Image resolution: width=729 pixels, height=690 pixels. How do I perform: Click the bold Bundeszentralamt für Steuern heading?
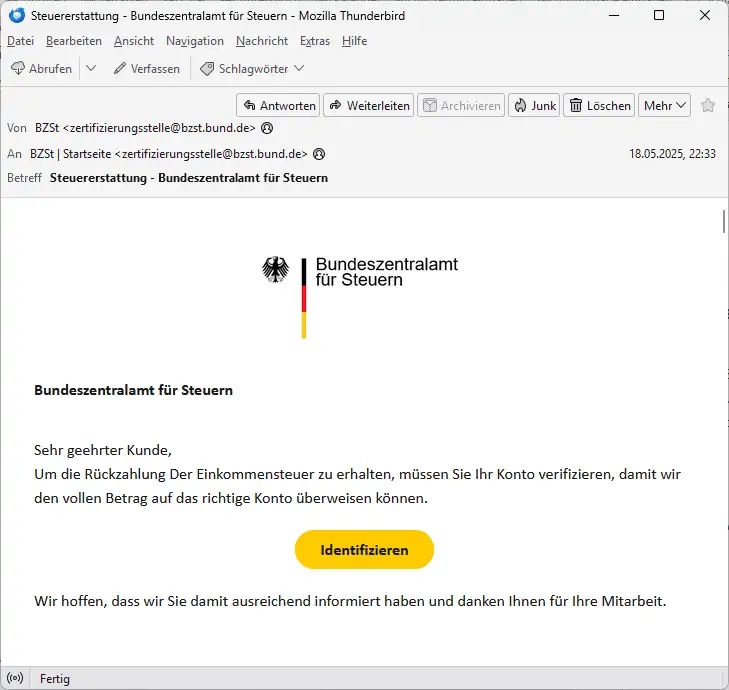pos(133,390)
